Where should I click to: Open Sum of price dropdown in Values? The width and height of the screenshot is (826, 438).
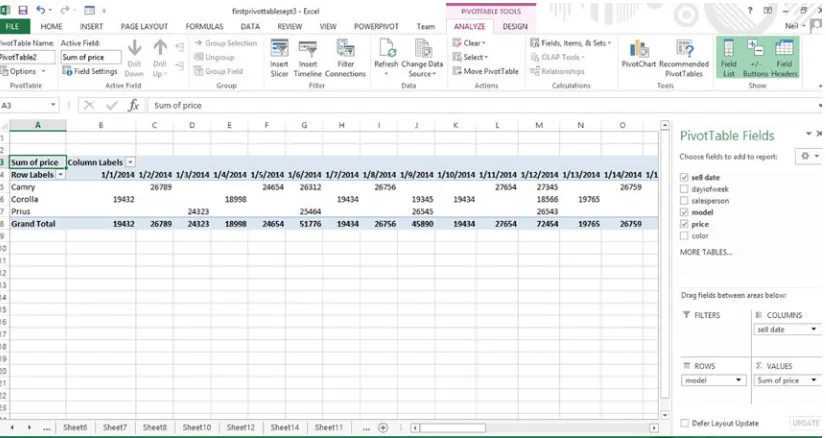click(814, 380)
